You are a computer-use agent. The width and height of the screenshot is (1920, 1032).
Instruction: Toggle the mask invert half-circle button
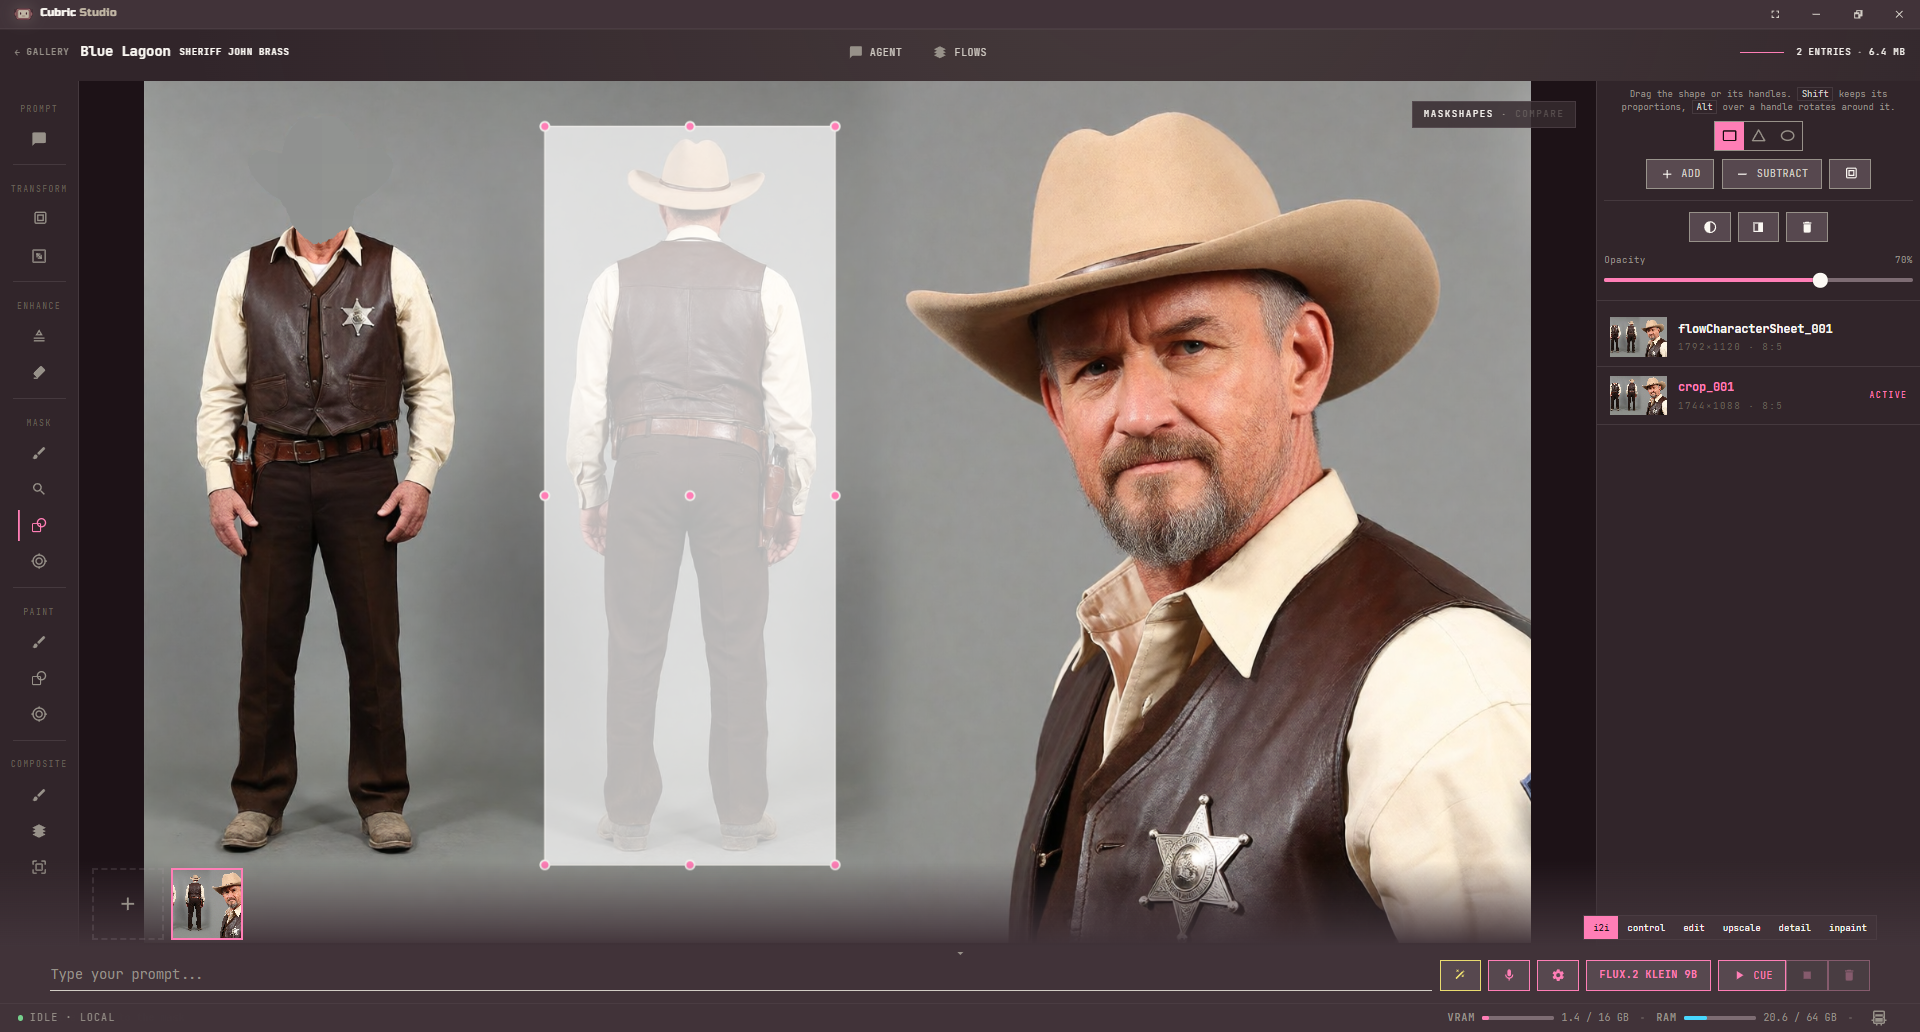click(x=1710, y=227)
